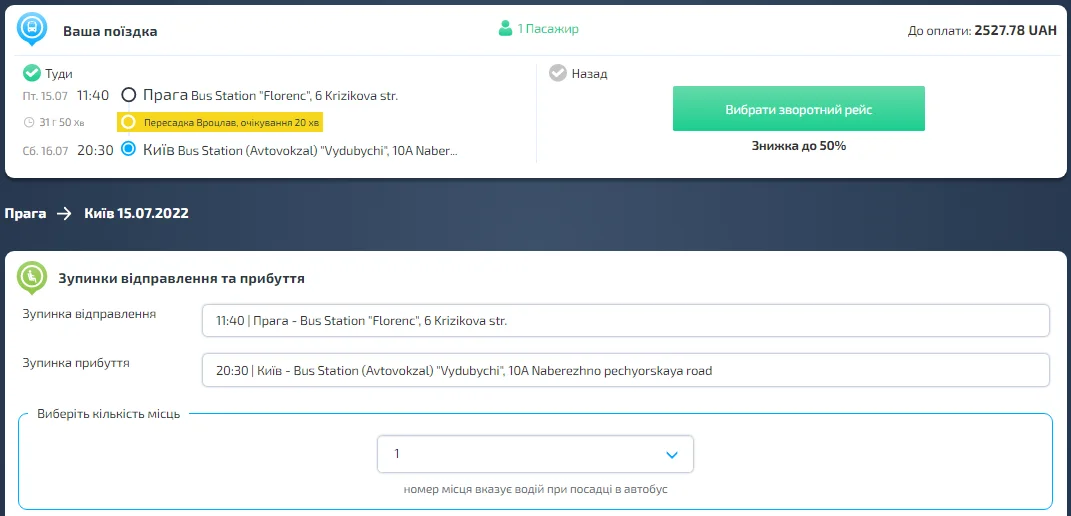This screenshot has height=516, width=1071.
Task: Click the arrow between Прага and Київ
Action: point(64,213)
